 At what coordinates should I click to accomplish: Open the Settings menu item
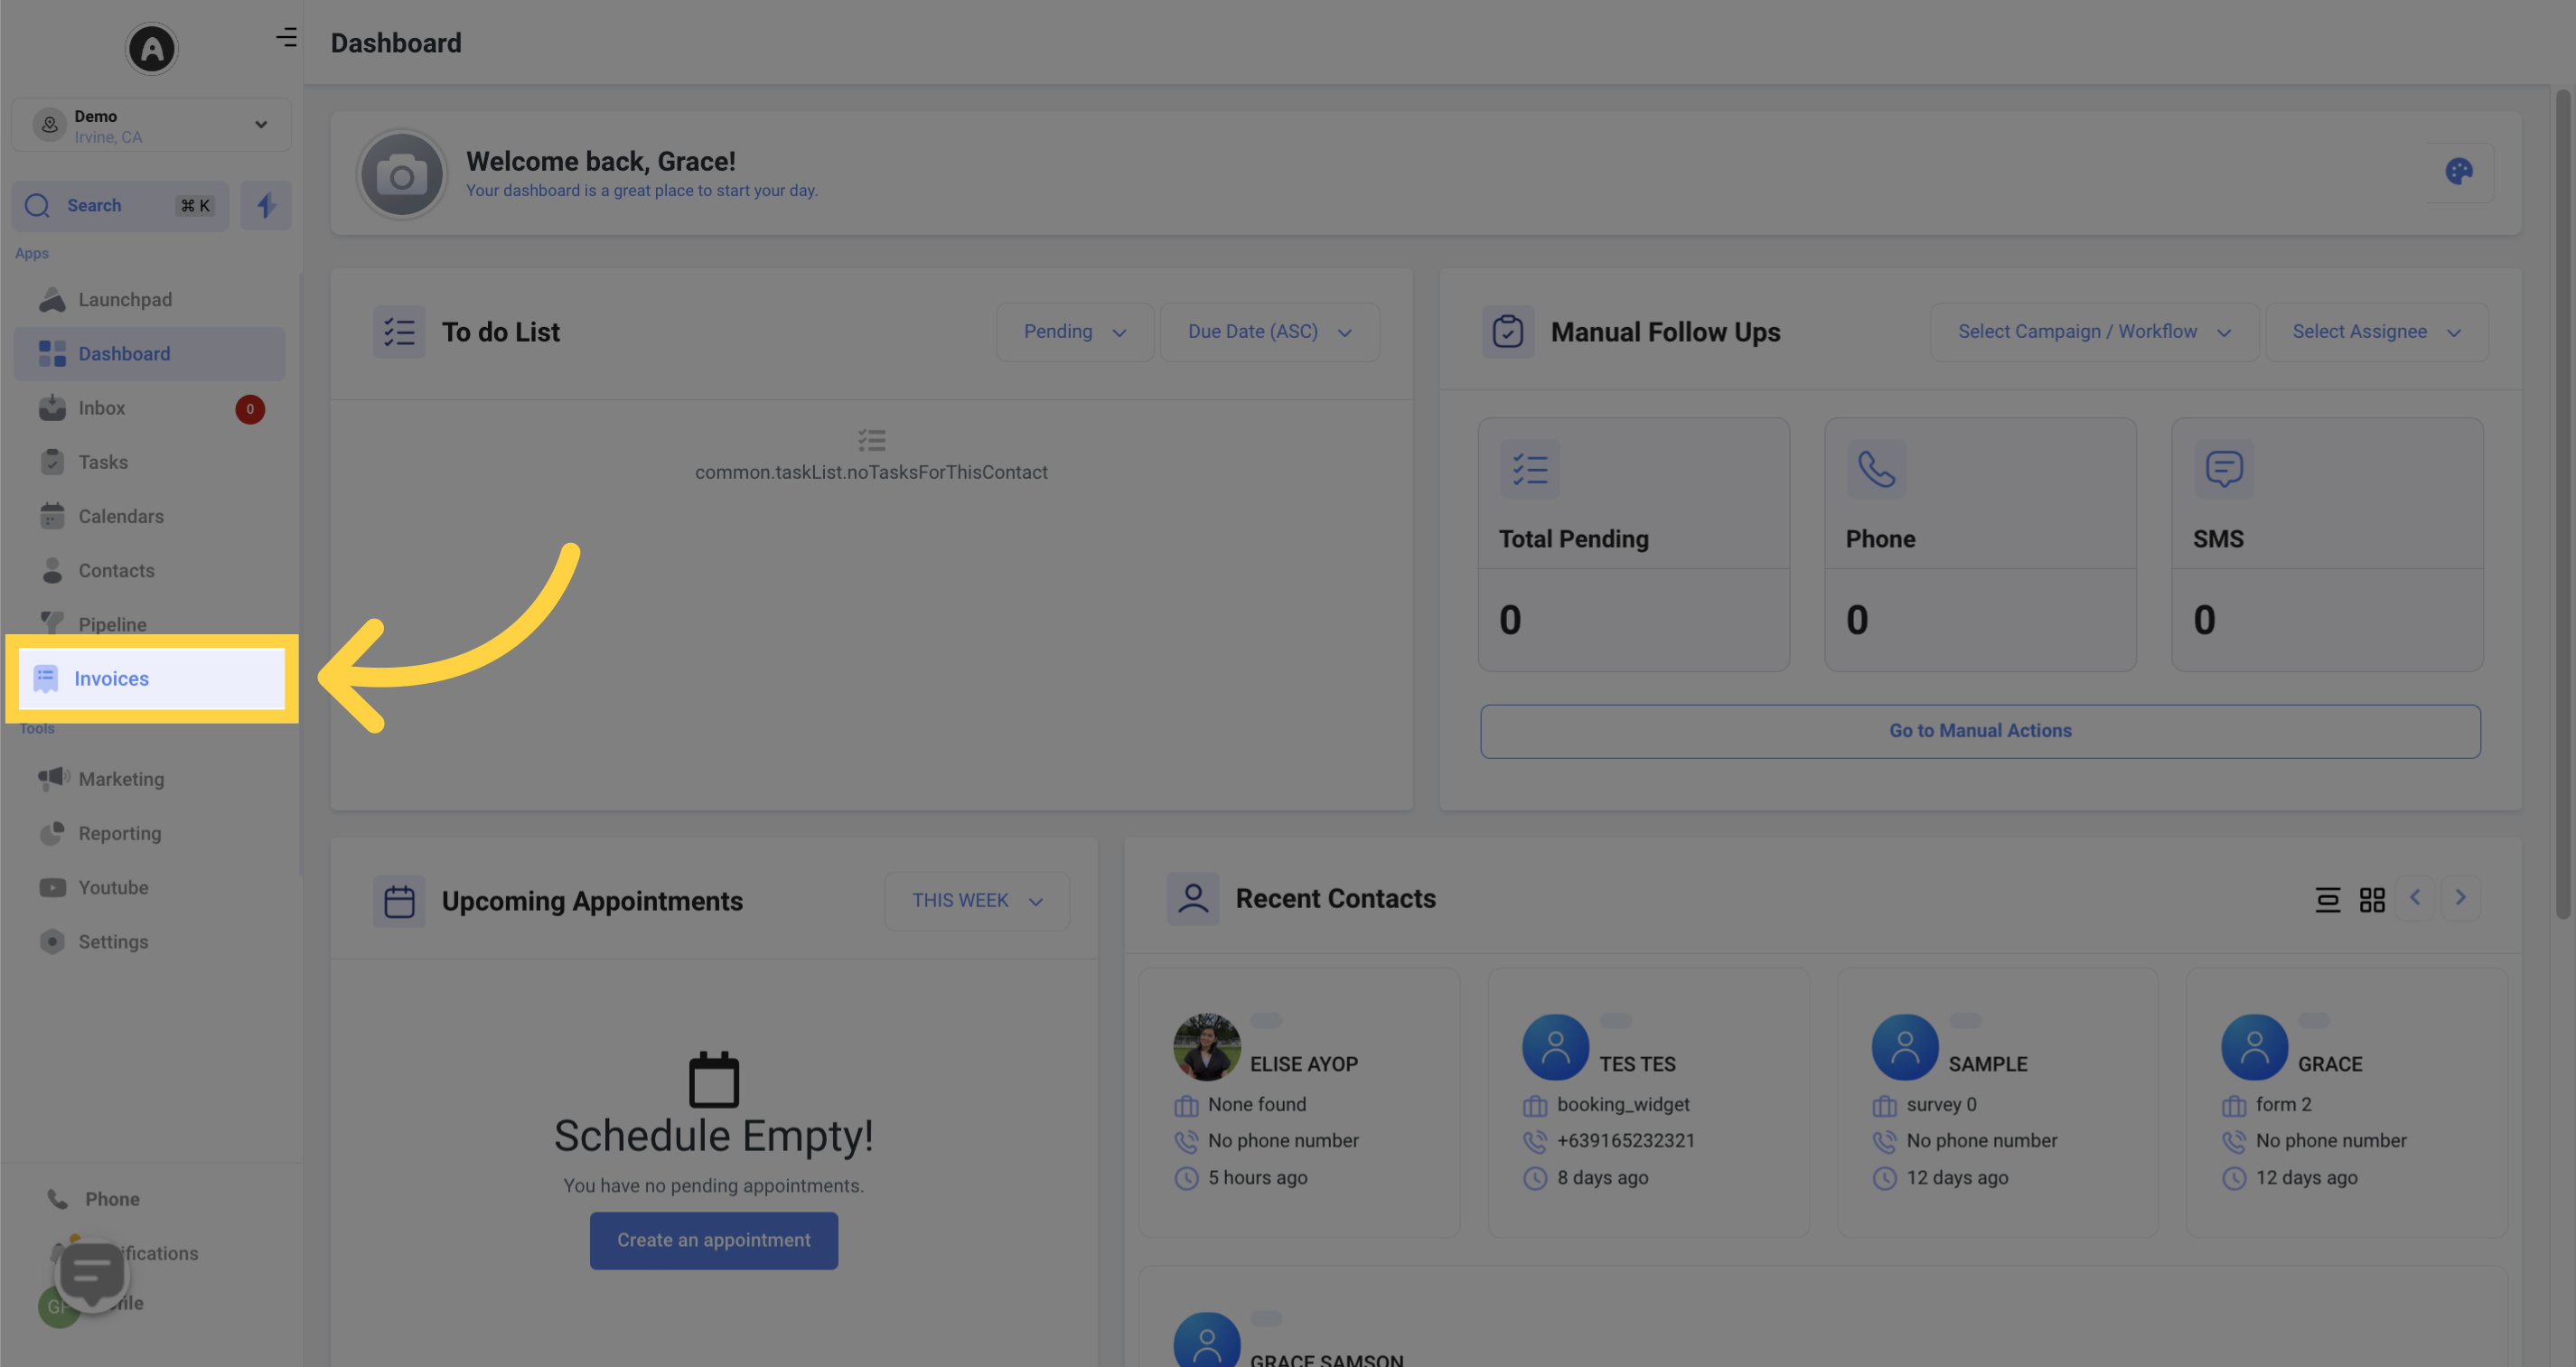point(112,941)
